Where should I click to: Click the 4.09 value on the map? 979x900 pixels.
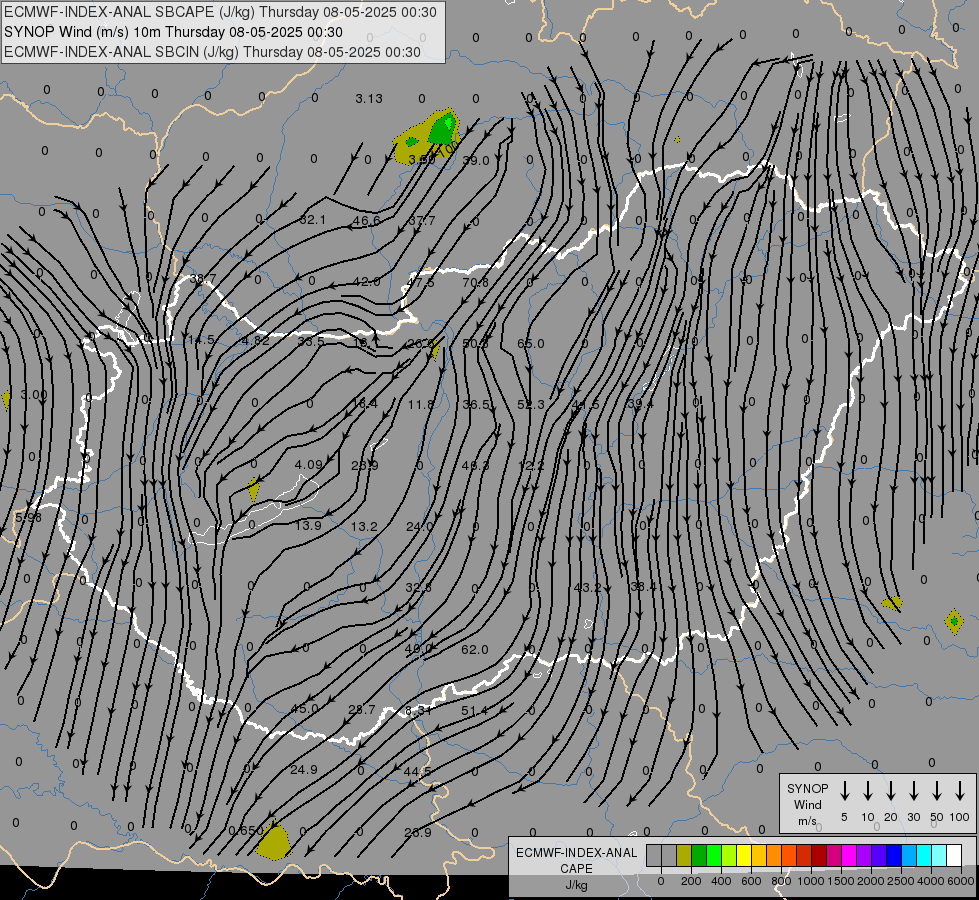308,465
